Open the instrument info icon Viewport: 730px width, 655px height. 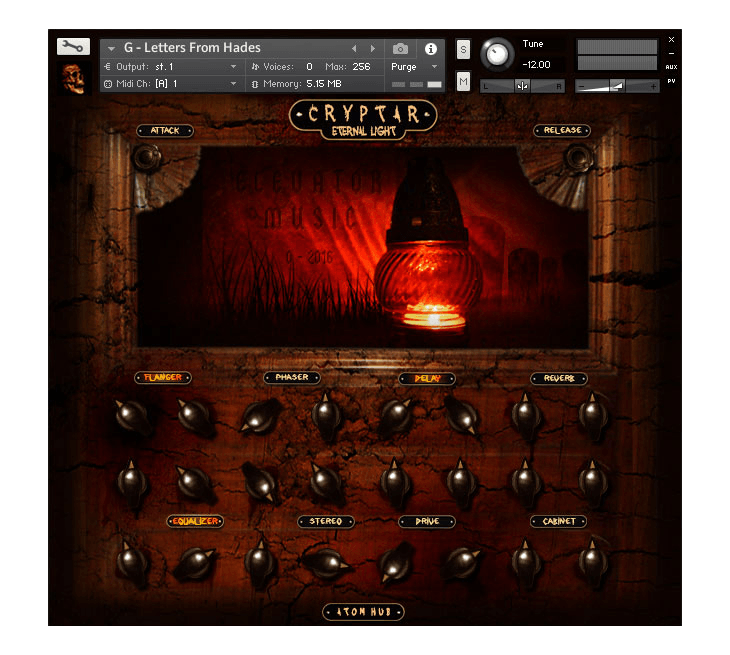click(431, 48)
